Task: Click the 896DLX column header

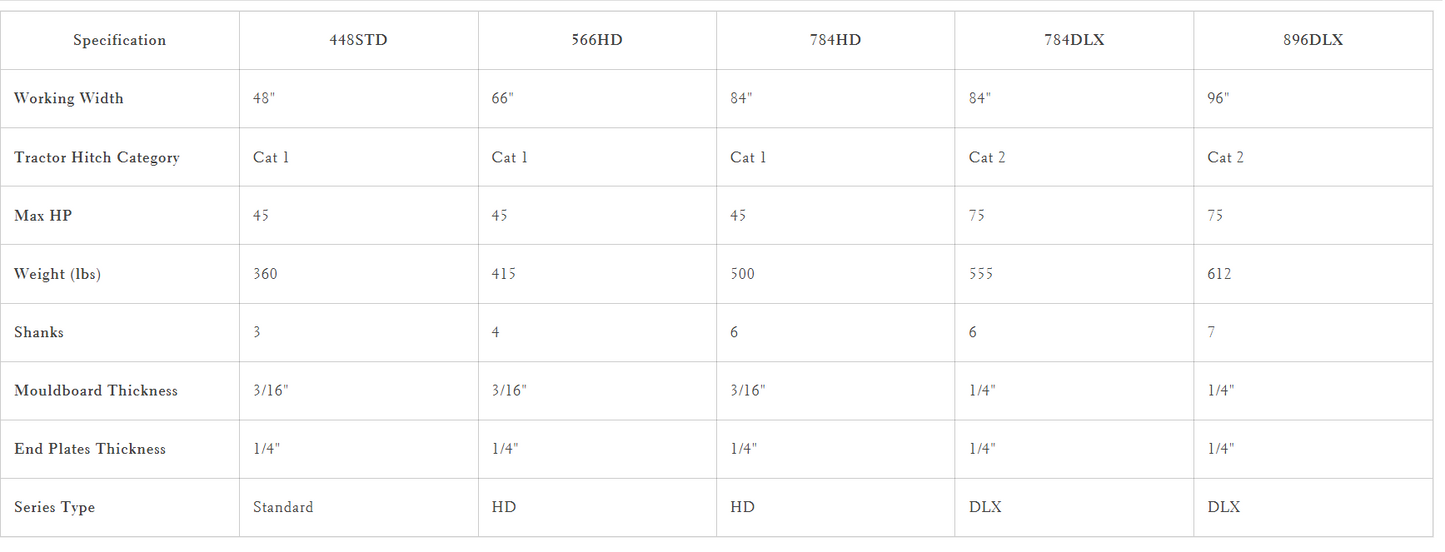Action: (x=1313, y=40)
